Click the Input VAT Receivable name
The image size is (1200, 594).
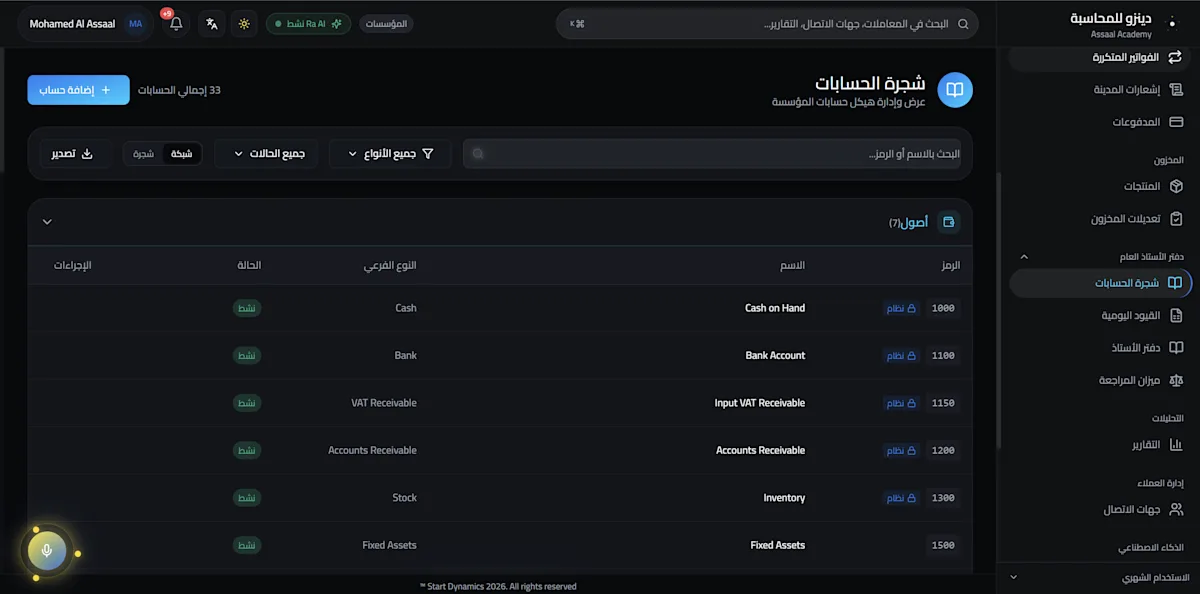[x=760, y=403]
